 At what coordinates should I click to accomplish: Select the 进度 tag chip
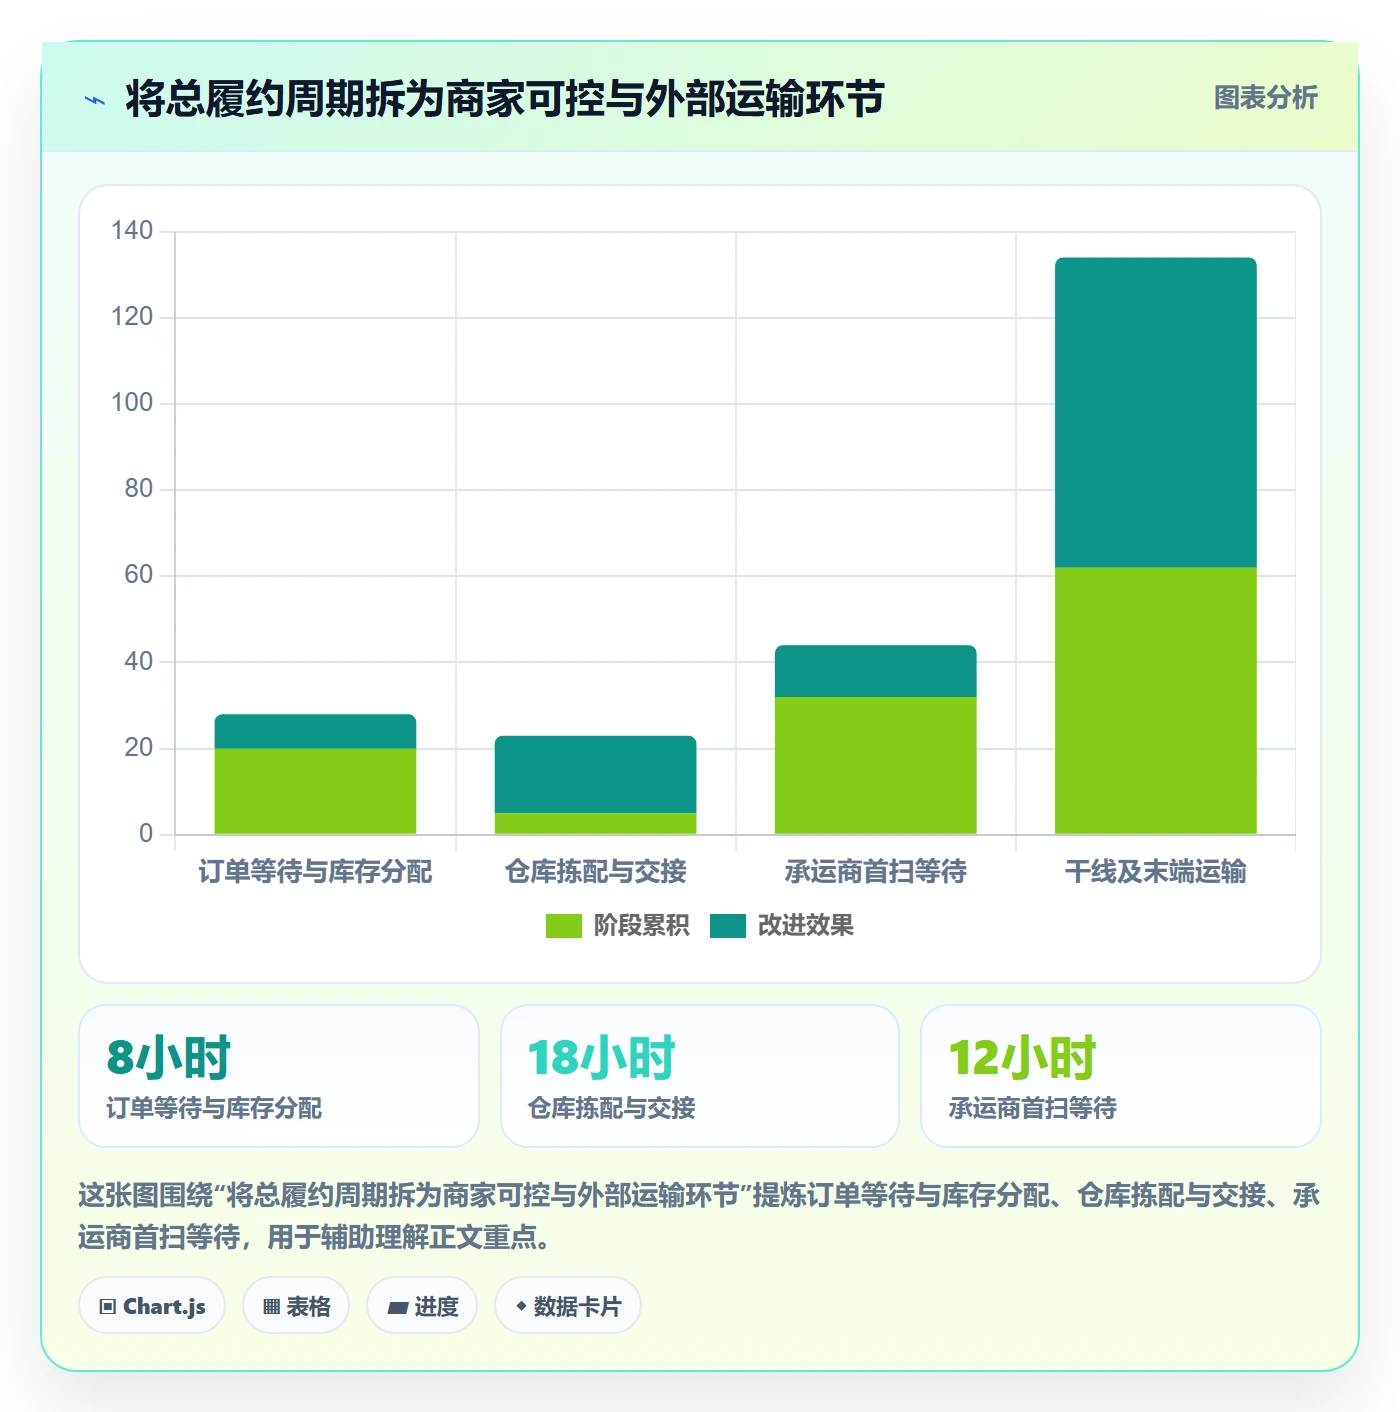point(422,1306)
